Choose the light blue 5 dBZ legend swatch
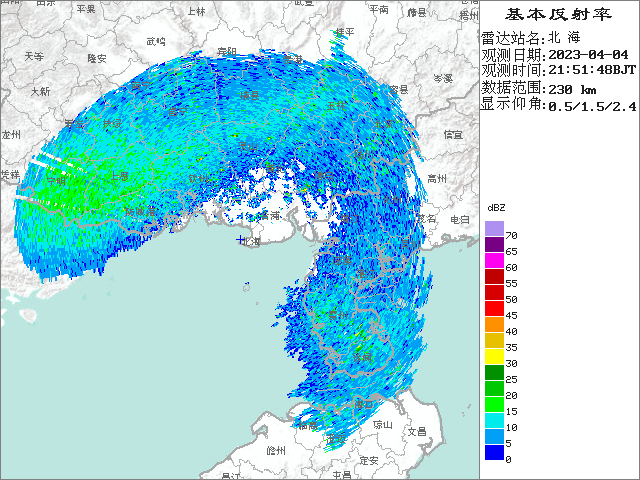 494,436
